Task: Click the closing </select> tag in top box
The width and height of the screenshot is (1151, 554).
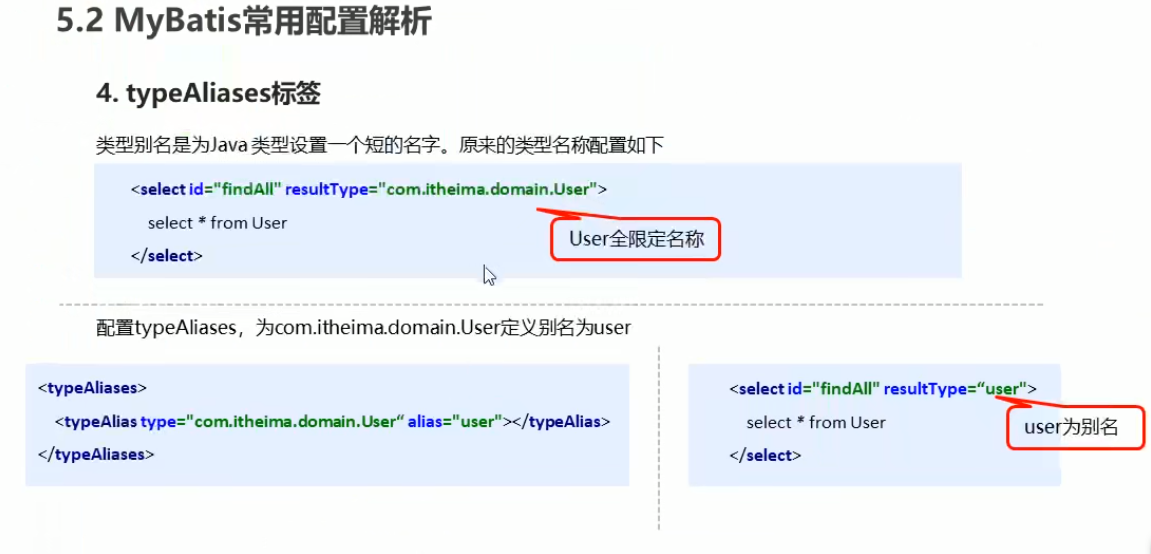Action: point(167,256)
